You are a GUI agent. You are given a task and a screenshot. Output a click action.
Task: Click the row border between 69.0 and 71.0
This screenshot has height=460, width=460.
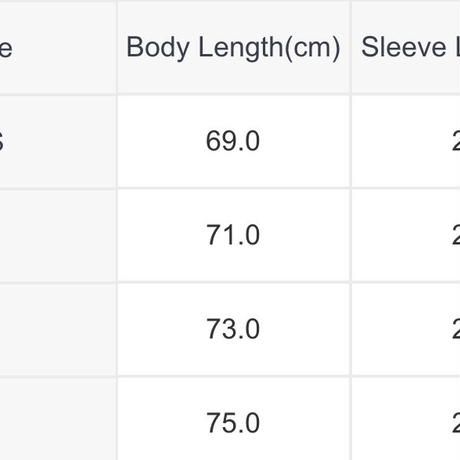pos(233,188)
